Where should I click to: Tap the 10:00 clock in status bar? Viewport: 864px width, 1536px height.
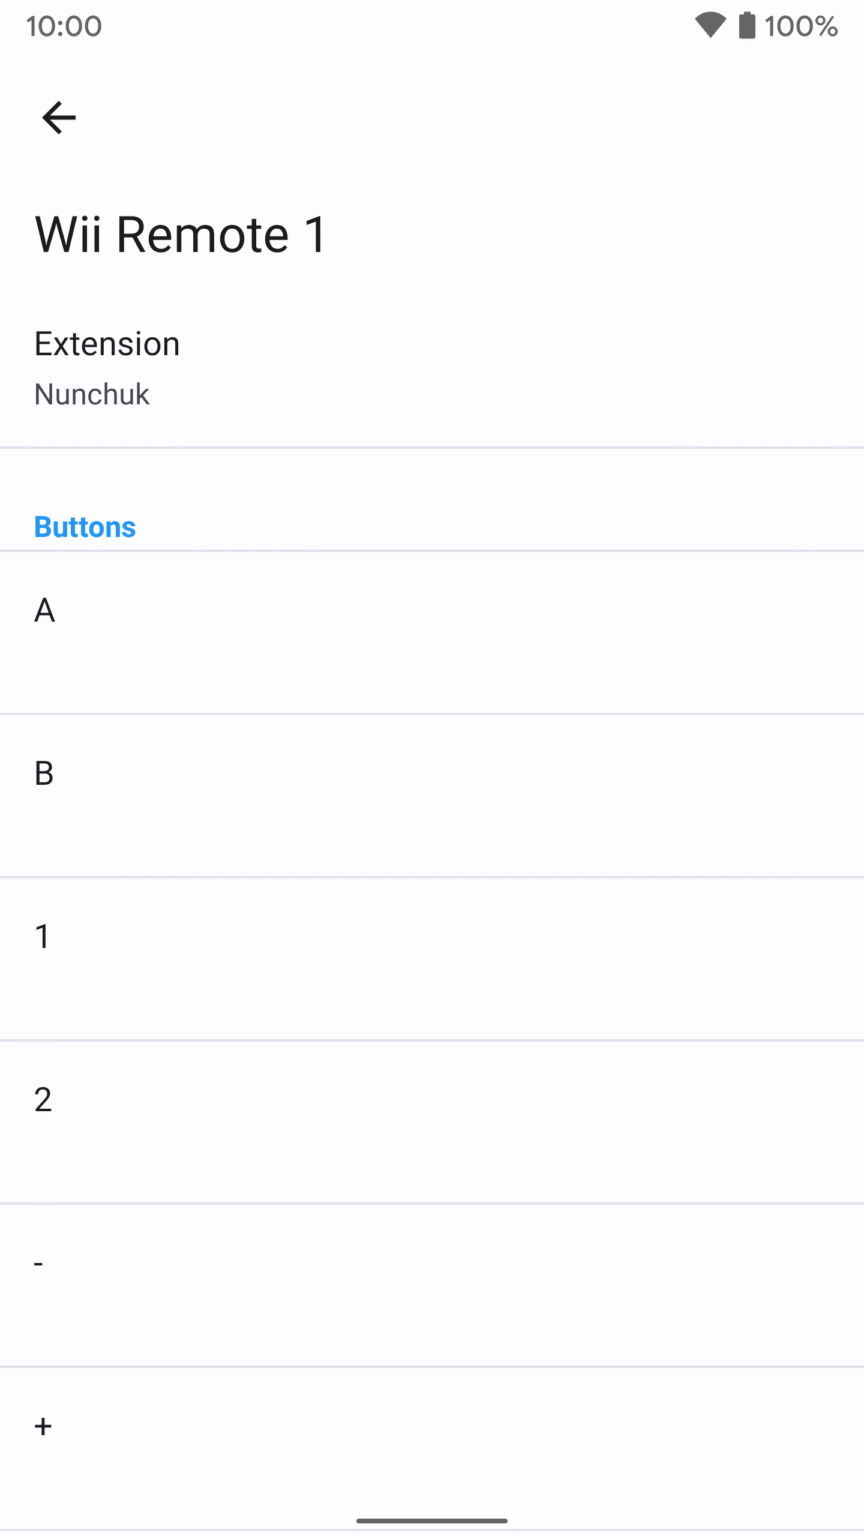tap(64, 26)
